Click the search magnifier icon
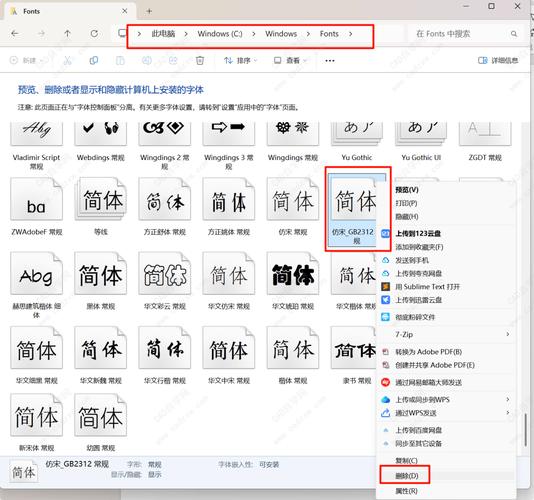534x500 pixels. tap(514, 34)
